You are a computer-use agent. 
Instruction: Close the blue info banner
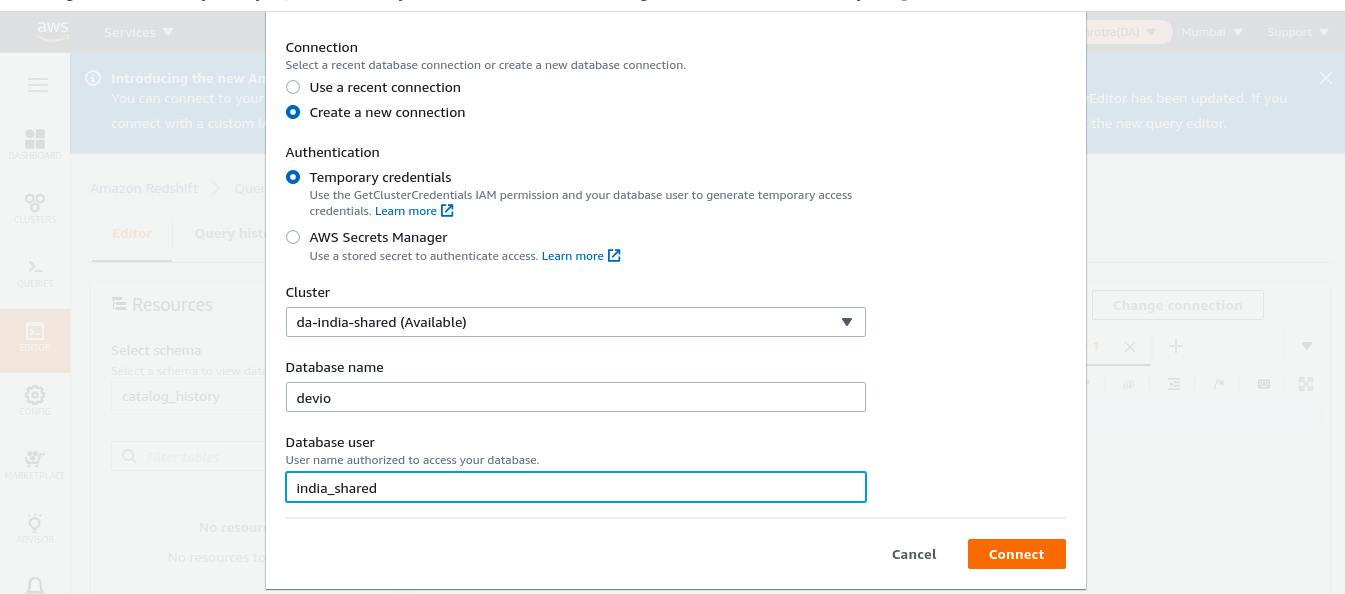click(x=1326, y=78)
